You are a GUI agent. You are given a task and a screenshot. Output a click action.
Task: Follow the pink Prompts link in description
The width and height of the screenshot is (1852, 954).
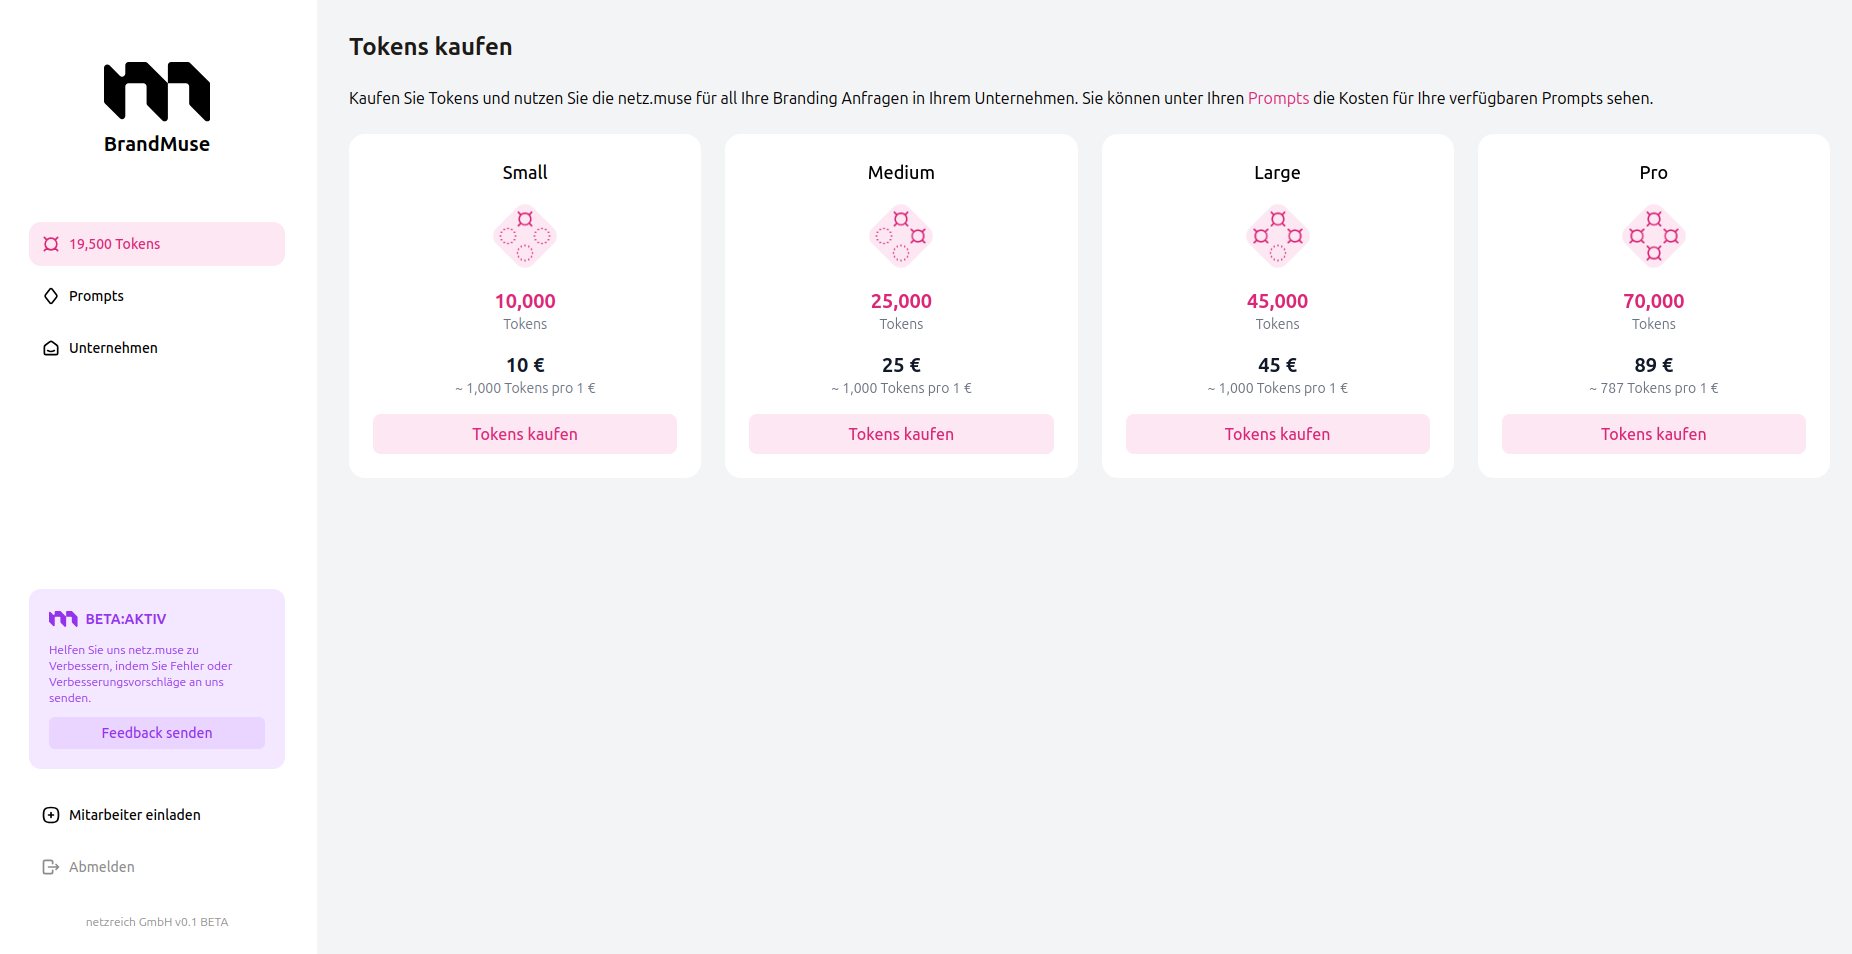click(1278, 98)
